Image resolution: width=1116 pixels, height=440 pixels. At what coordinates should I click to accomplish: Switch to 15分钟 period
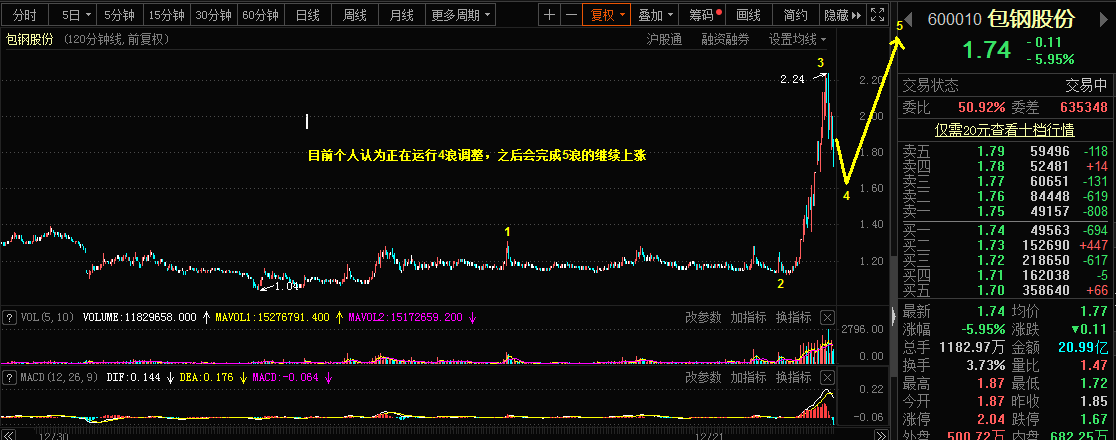[167, 14]
